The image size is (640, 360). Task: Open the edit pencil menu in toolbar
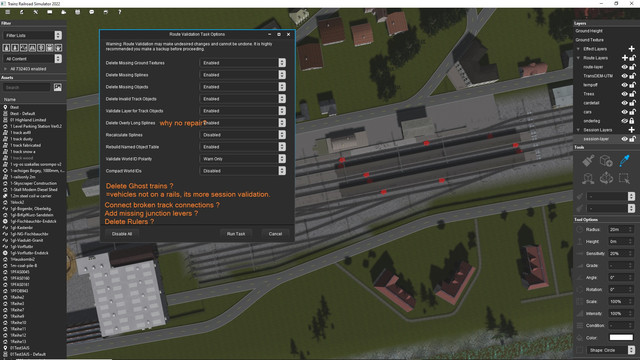(x=22, y=12)
